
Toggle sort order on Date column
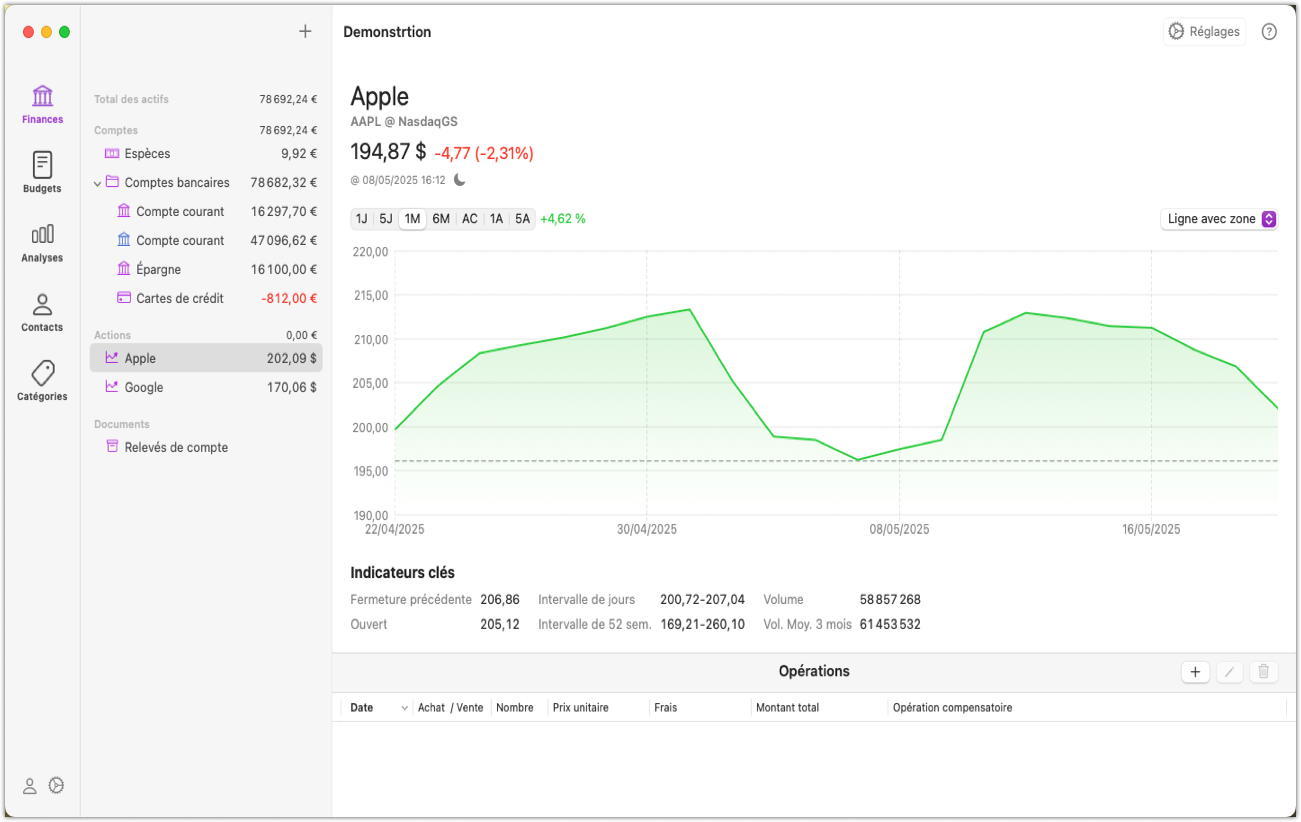[x=405, y=708]
